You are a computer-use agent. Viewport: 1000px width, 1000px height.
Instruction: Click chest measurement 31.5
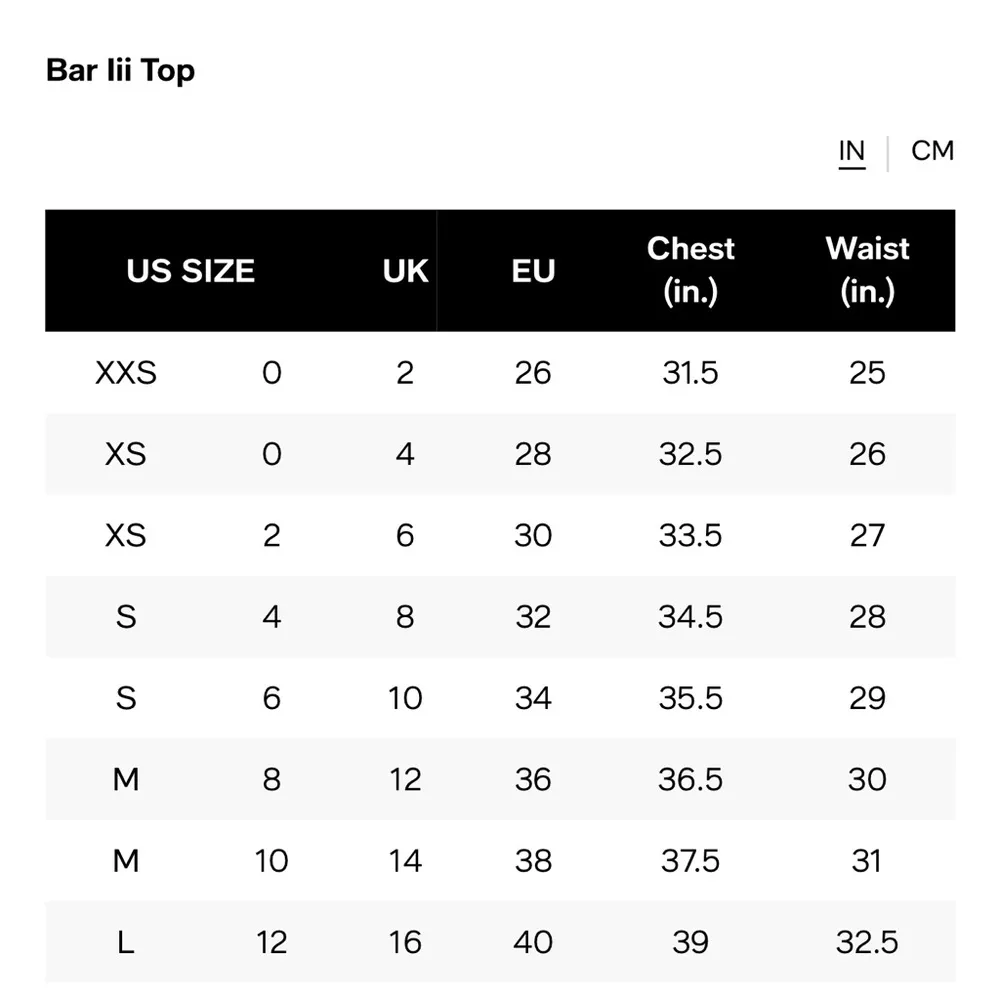pyautogui.click(x=690, y=373)
